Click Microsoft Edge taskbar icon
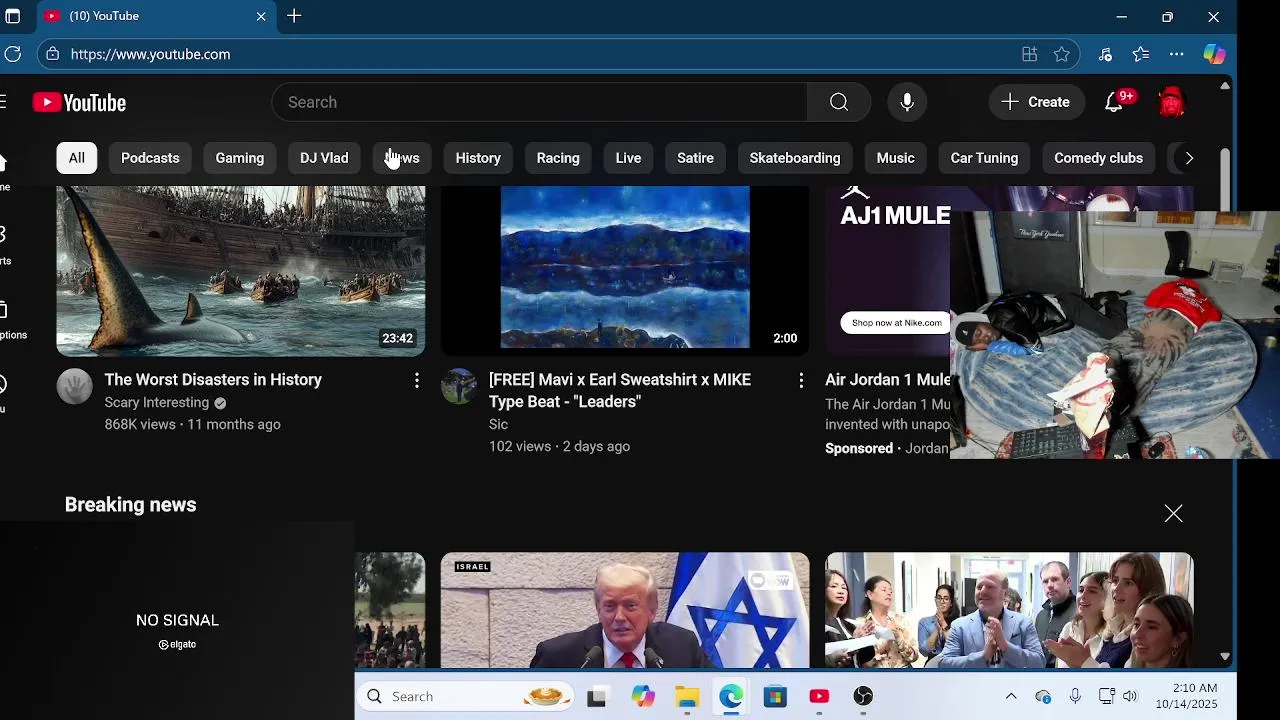 (731, 697)
